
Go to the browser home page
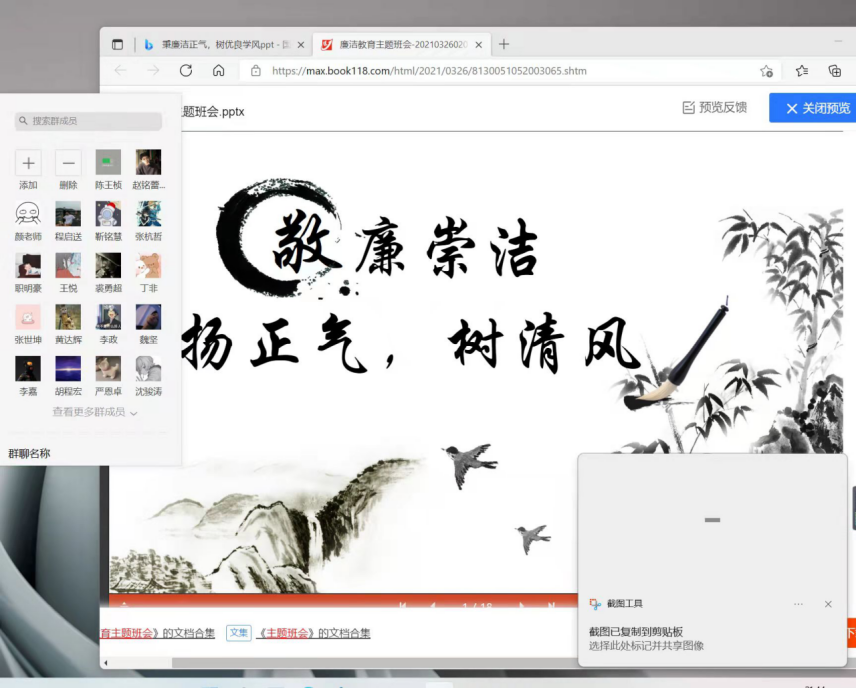pyautogui.click(x=218, y=71)
